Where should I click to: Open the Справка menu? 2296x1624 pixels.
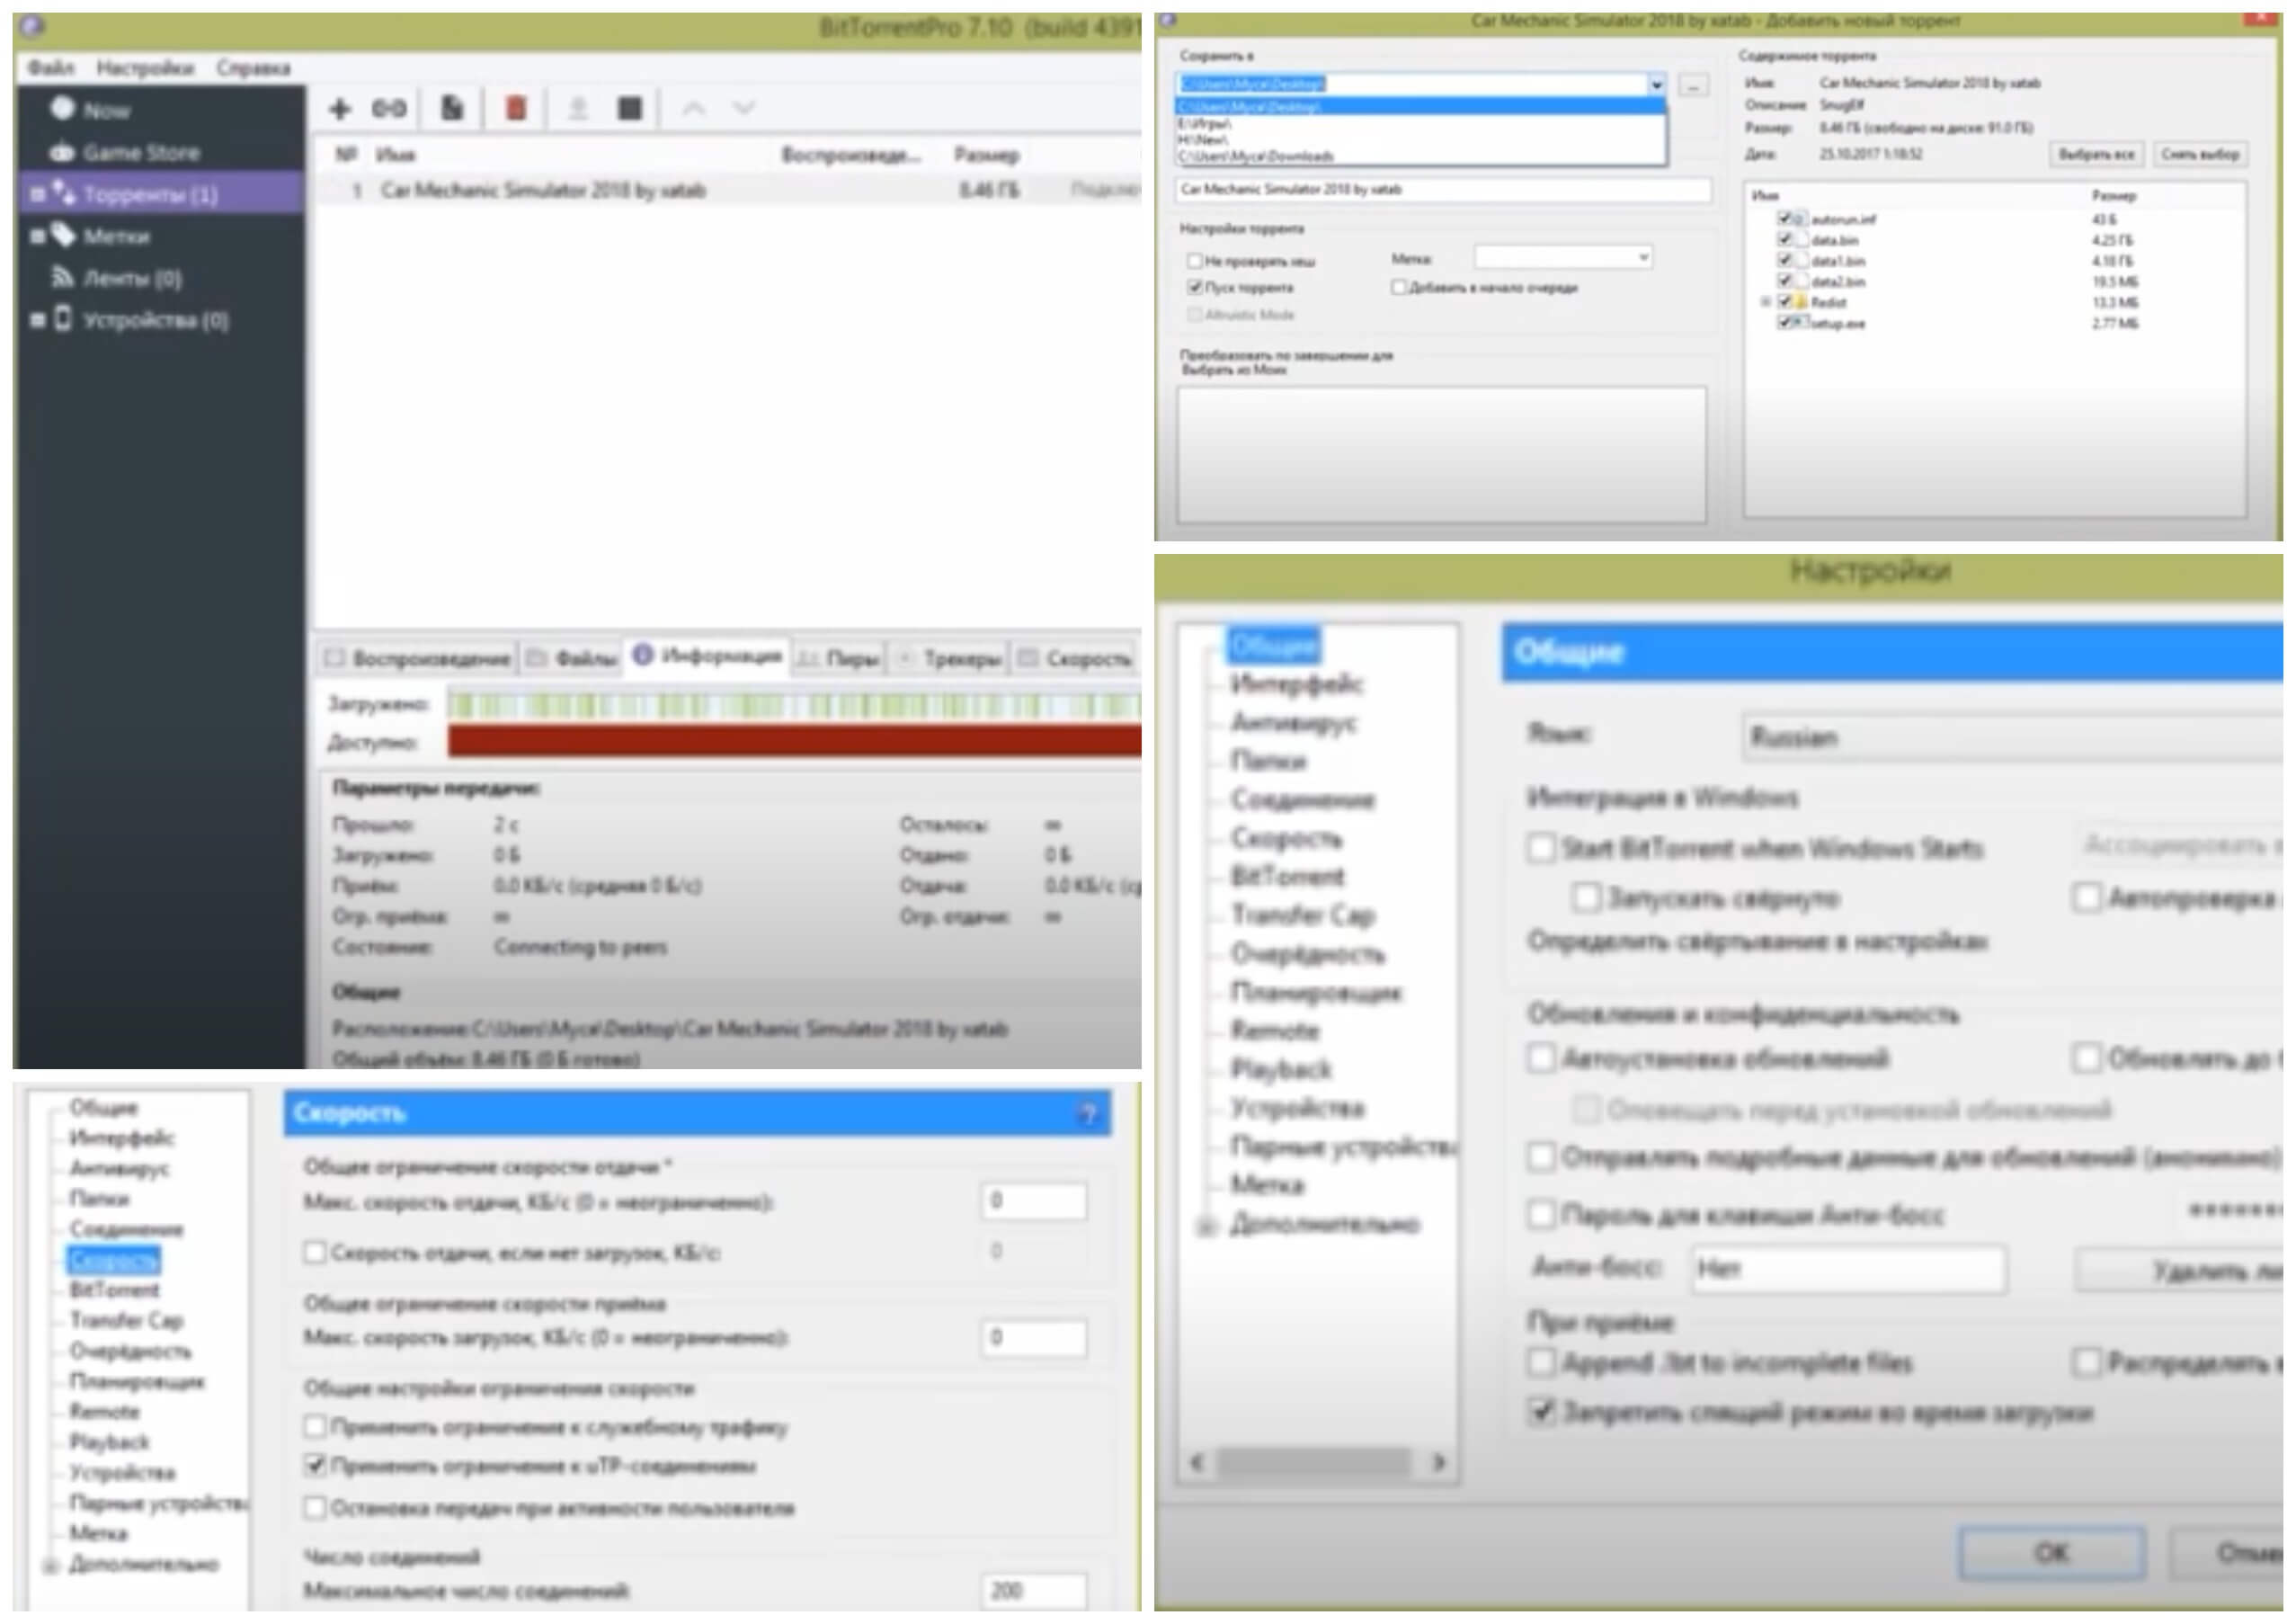click(254, 68)
